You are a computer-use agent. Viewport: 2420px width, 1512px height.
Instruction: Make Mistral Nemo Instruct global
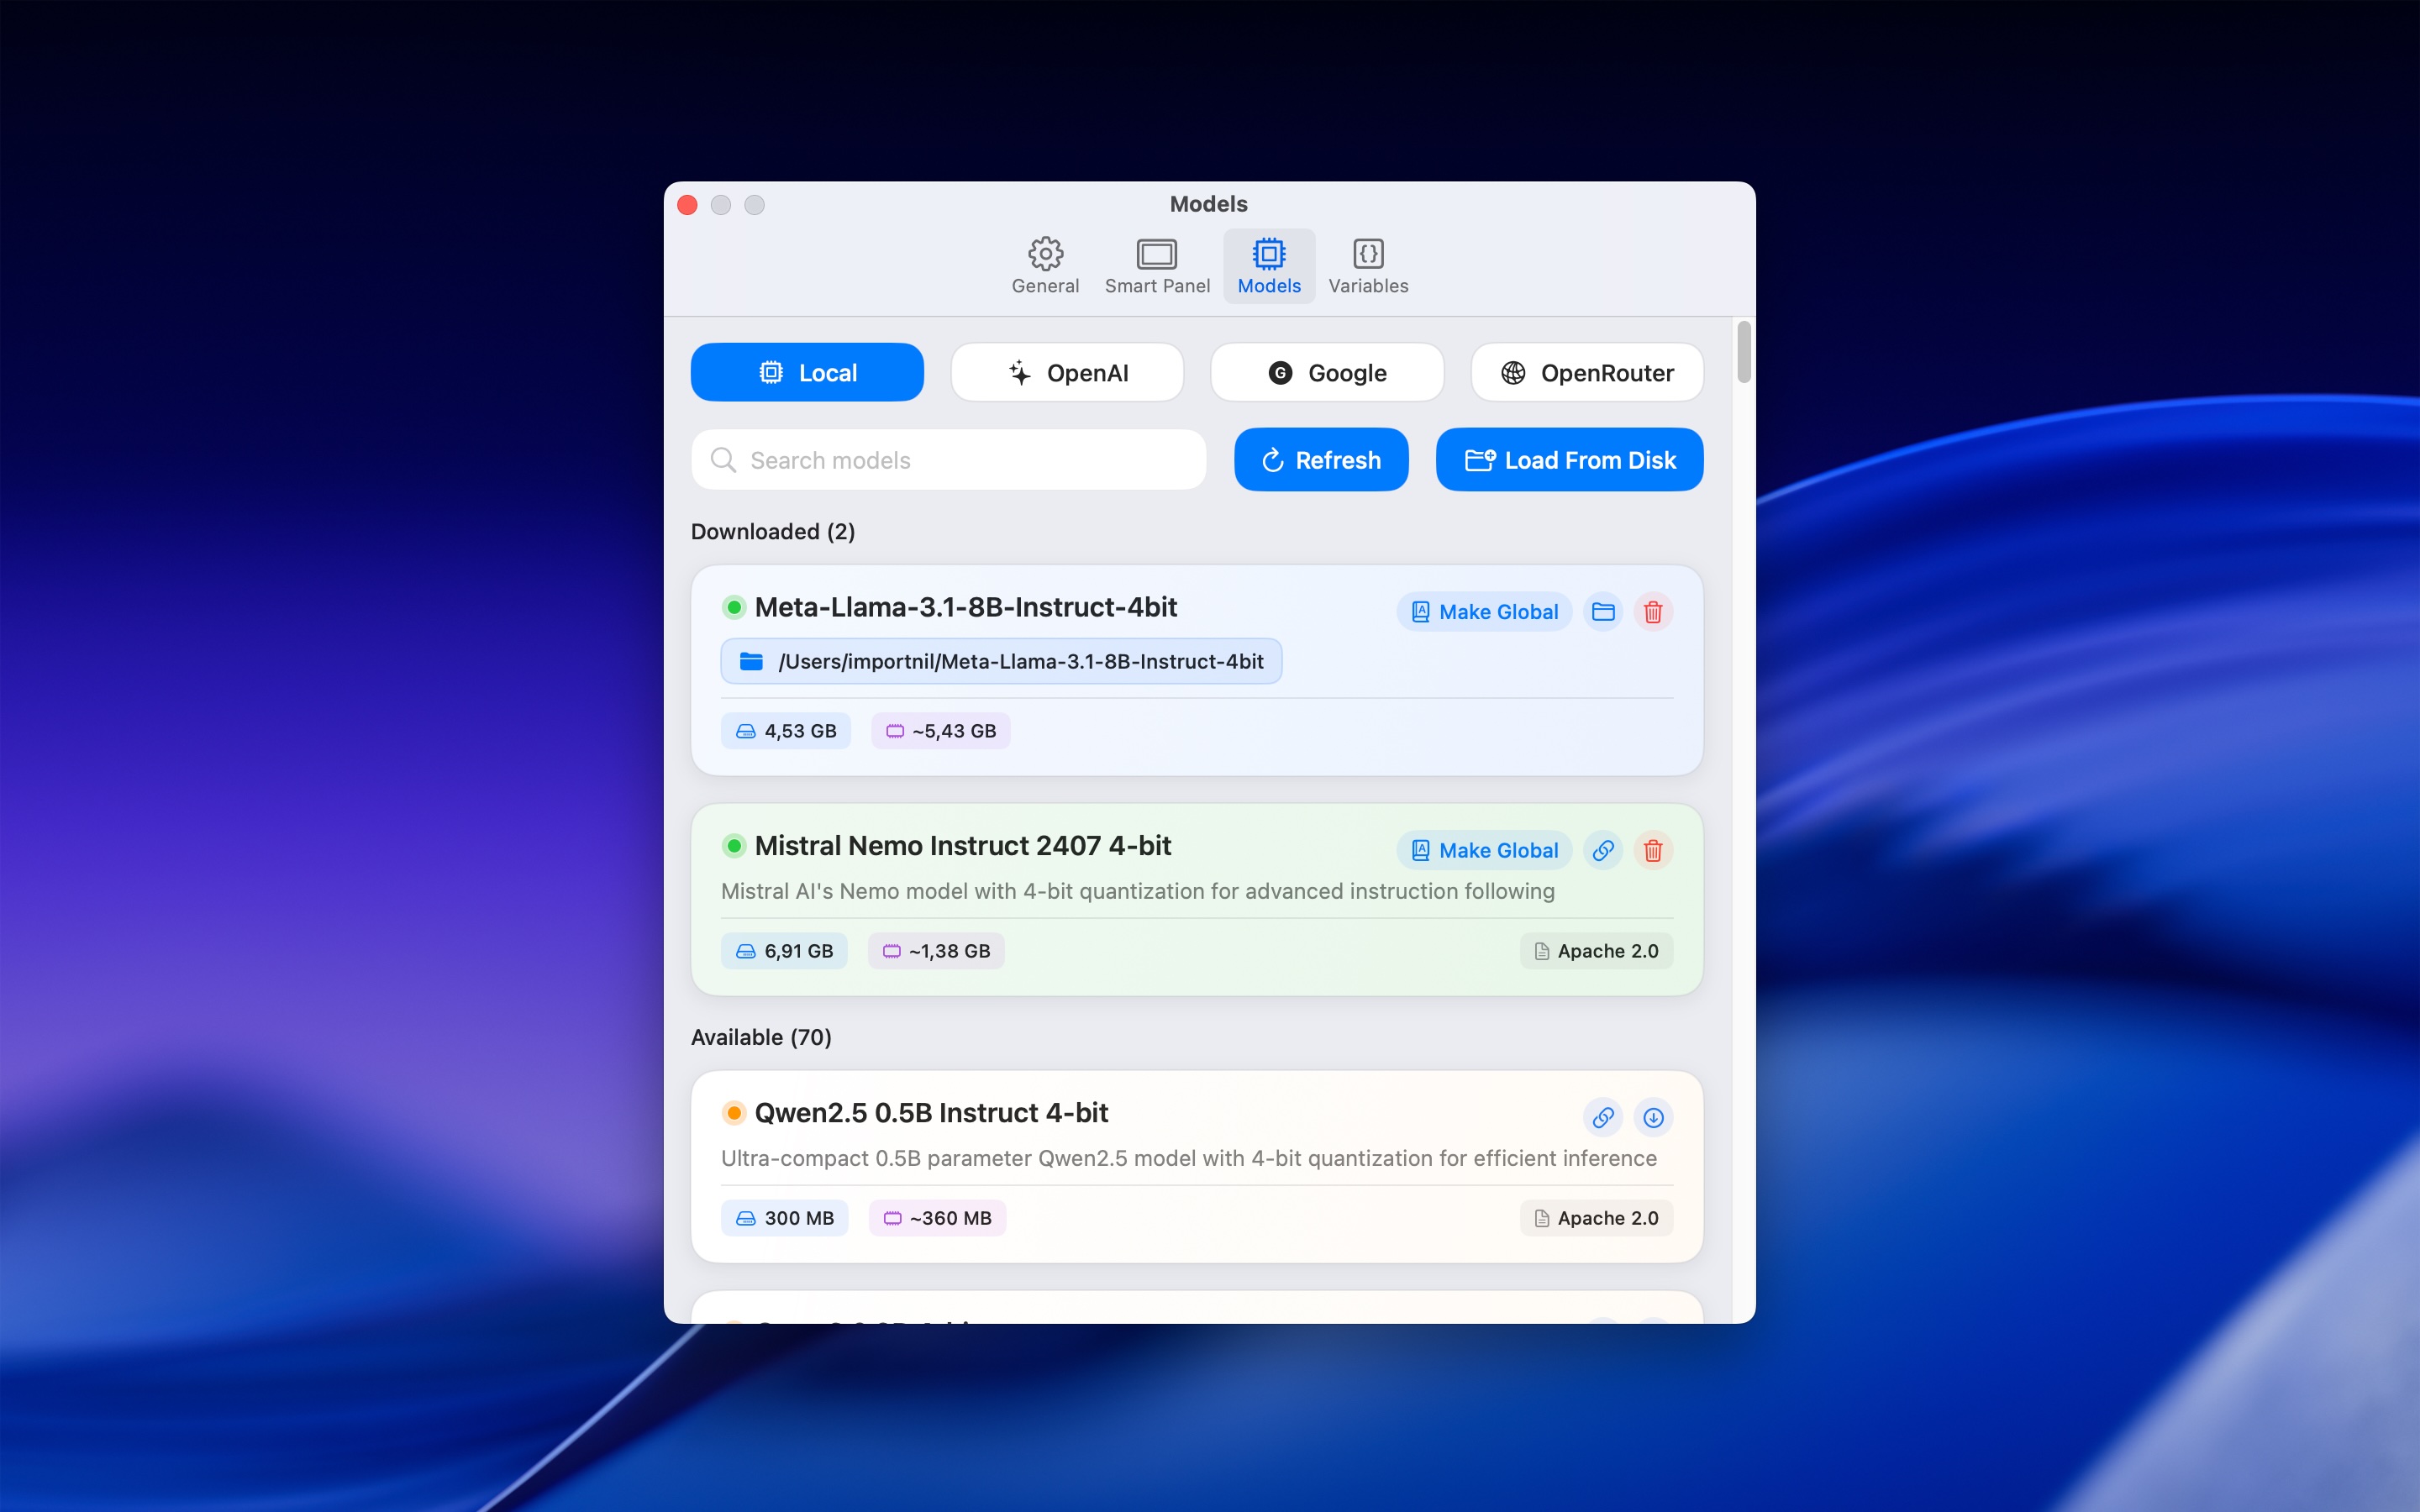(1484, 850)
